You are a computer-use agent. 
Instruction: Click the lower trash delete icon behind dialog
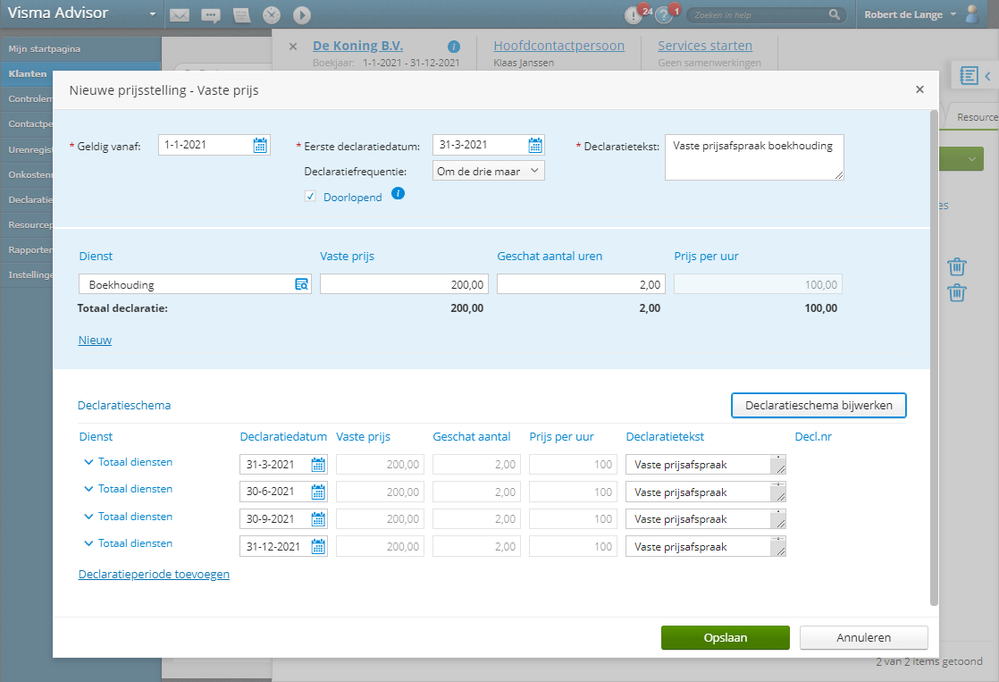956,293
